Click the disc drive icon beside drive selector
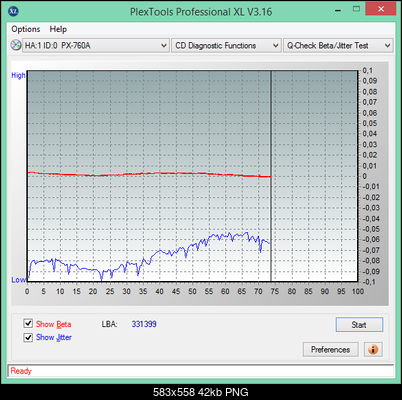402x400 pixels. pyautogui.click(x=15, y=45)
